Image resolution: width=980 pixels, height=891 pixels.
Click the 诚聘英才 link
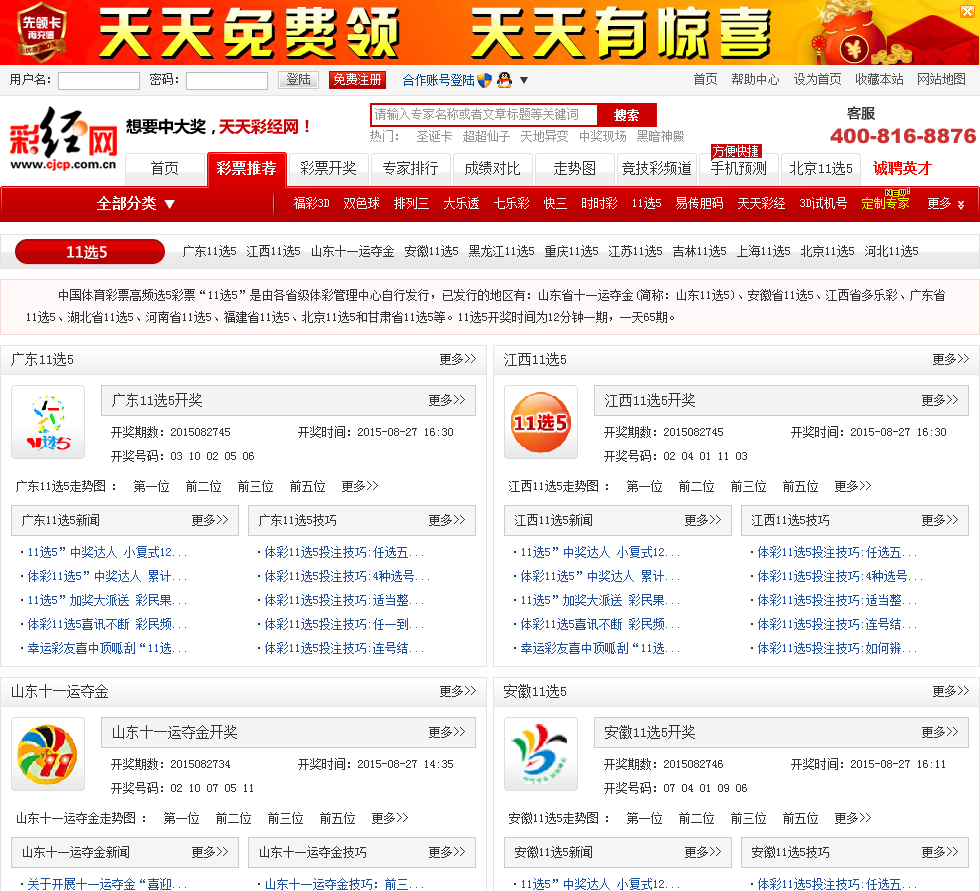click(x=902, y=169)
